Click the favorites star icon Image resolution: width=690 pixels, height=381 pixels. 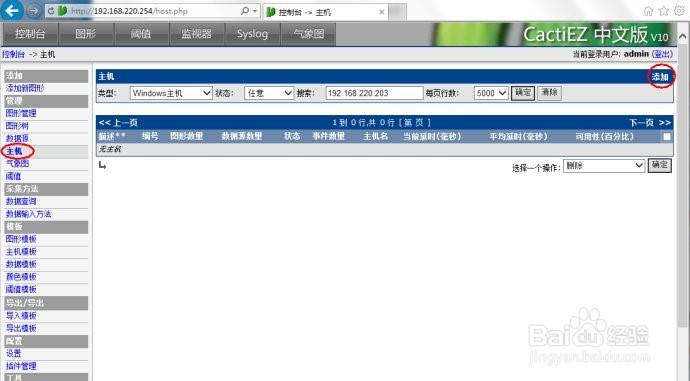click(x=664, y=11)
